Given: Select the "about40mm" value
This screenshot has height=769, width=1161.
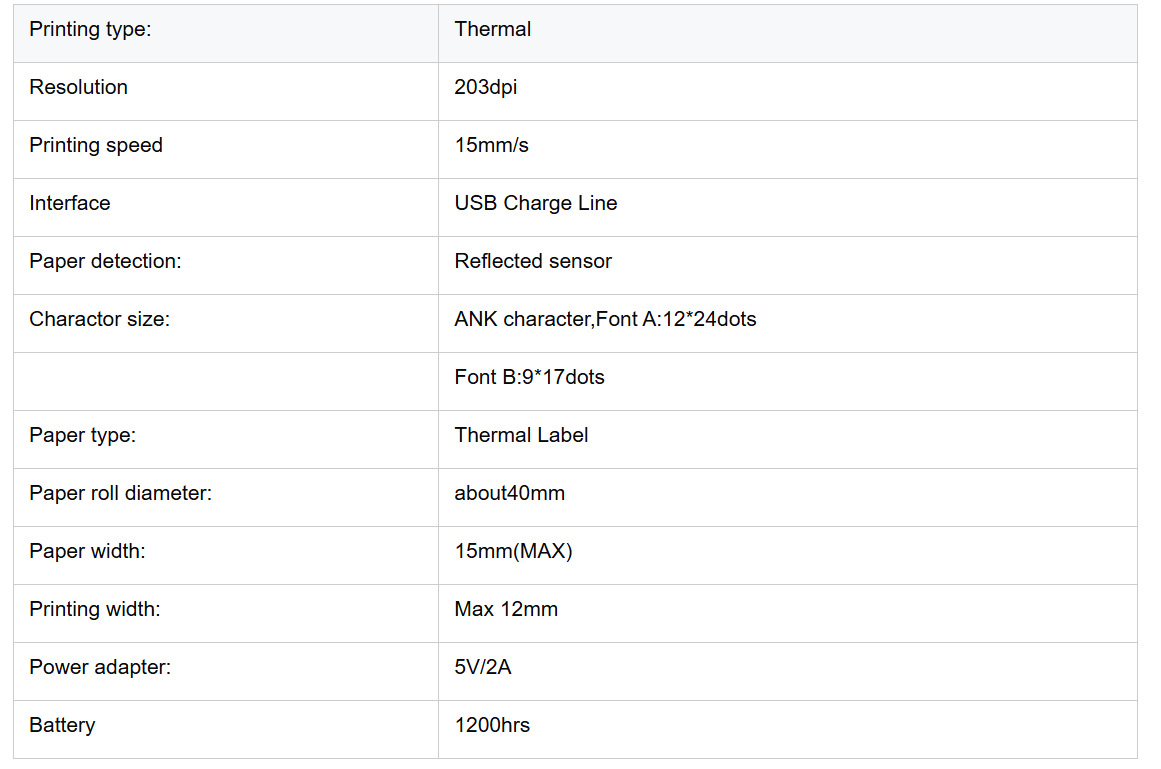Looking at the screenshot, I should pyautogui.click(x=510, y=493).
